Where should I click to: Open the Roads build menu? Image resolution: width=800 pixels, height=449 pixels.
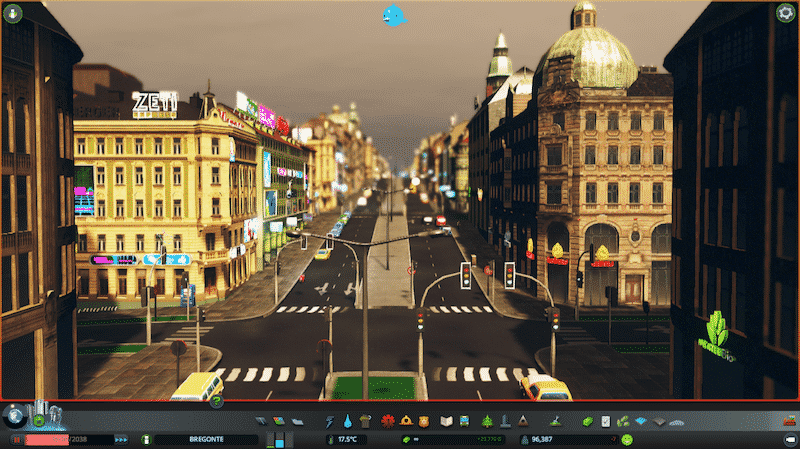coord(262,421)
